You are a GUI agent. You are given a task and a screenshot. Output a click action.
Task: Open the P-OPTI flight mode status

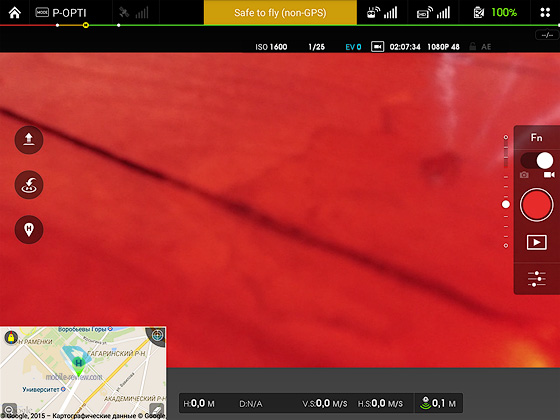(61, 13)
